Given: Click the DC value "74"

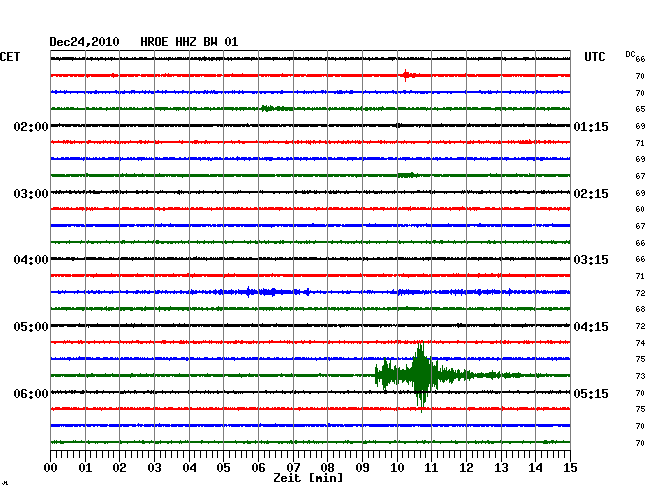Looking at the screenshot, I should pos(640,343).
